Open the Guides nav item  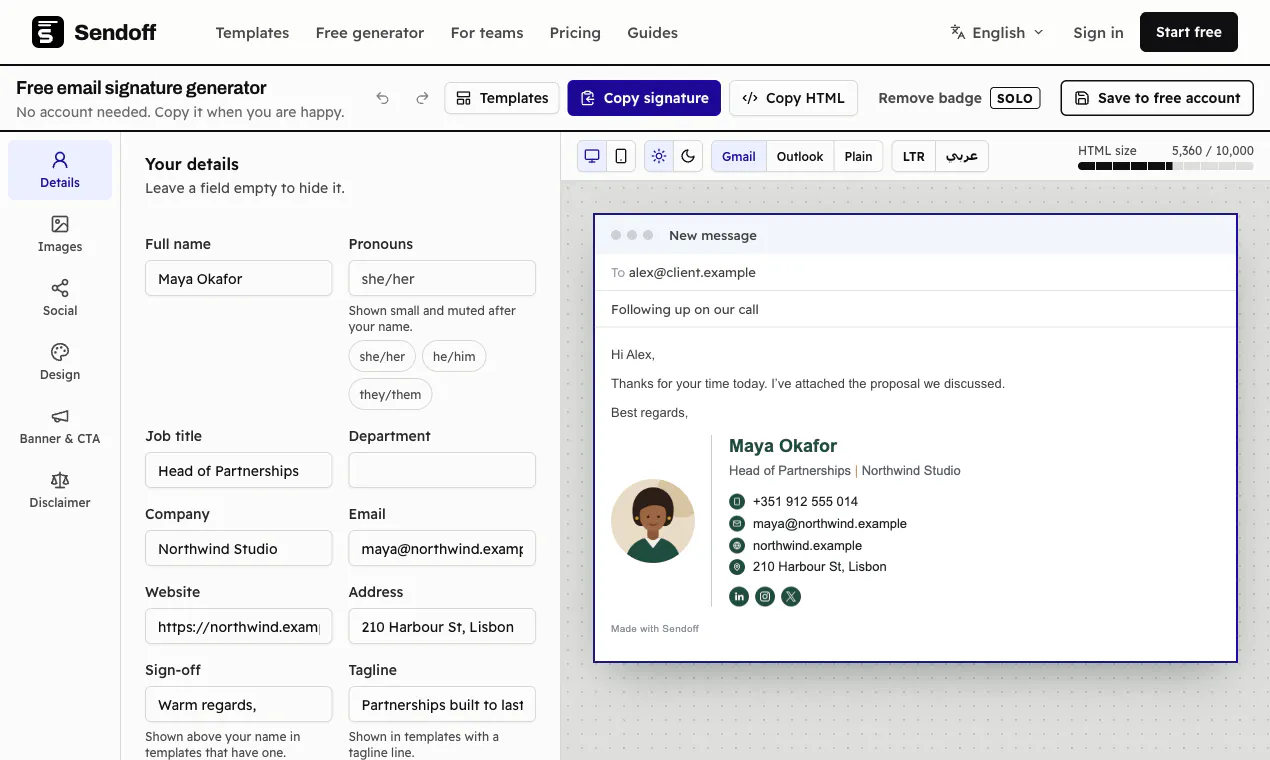click(x=653, y=33)
